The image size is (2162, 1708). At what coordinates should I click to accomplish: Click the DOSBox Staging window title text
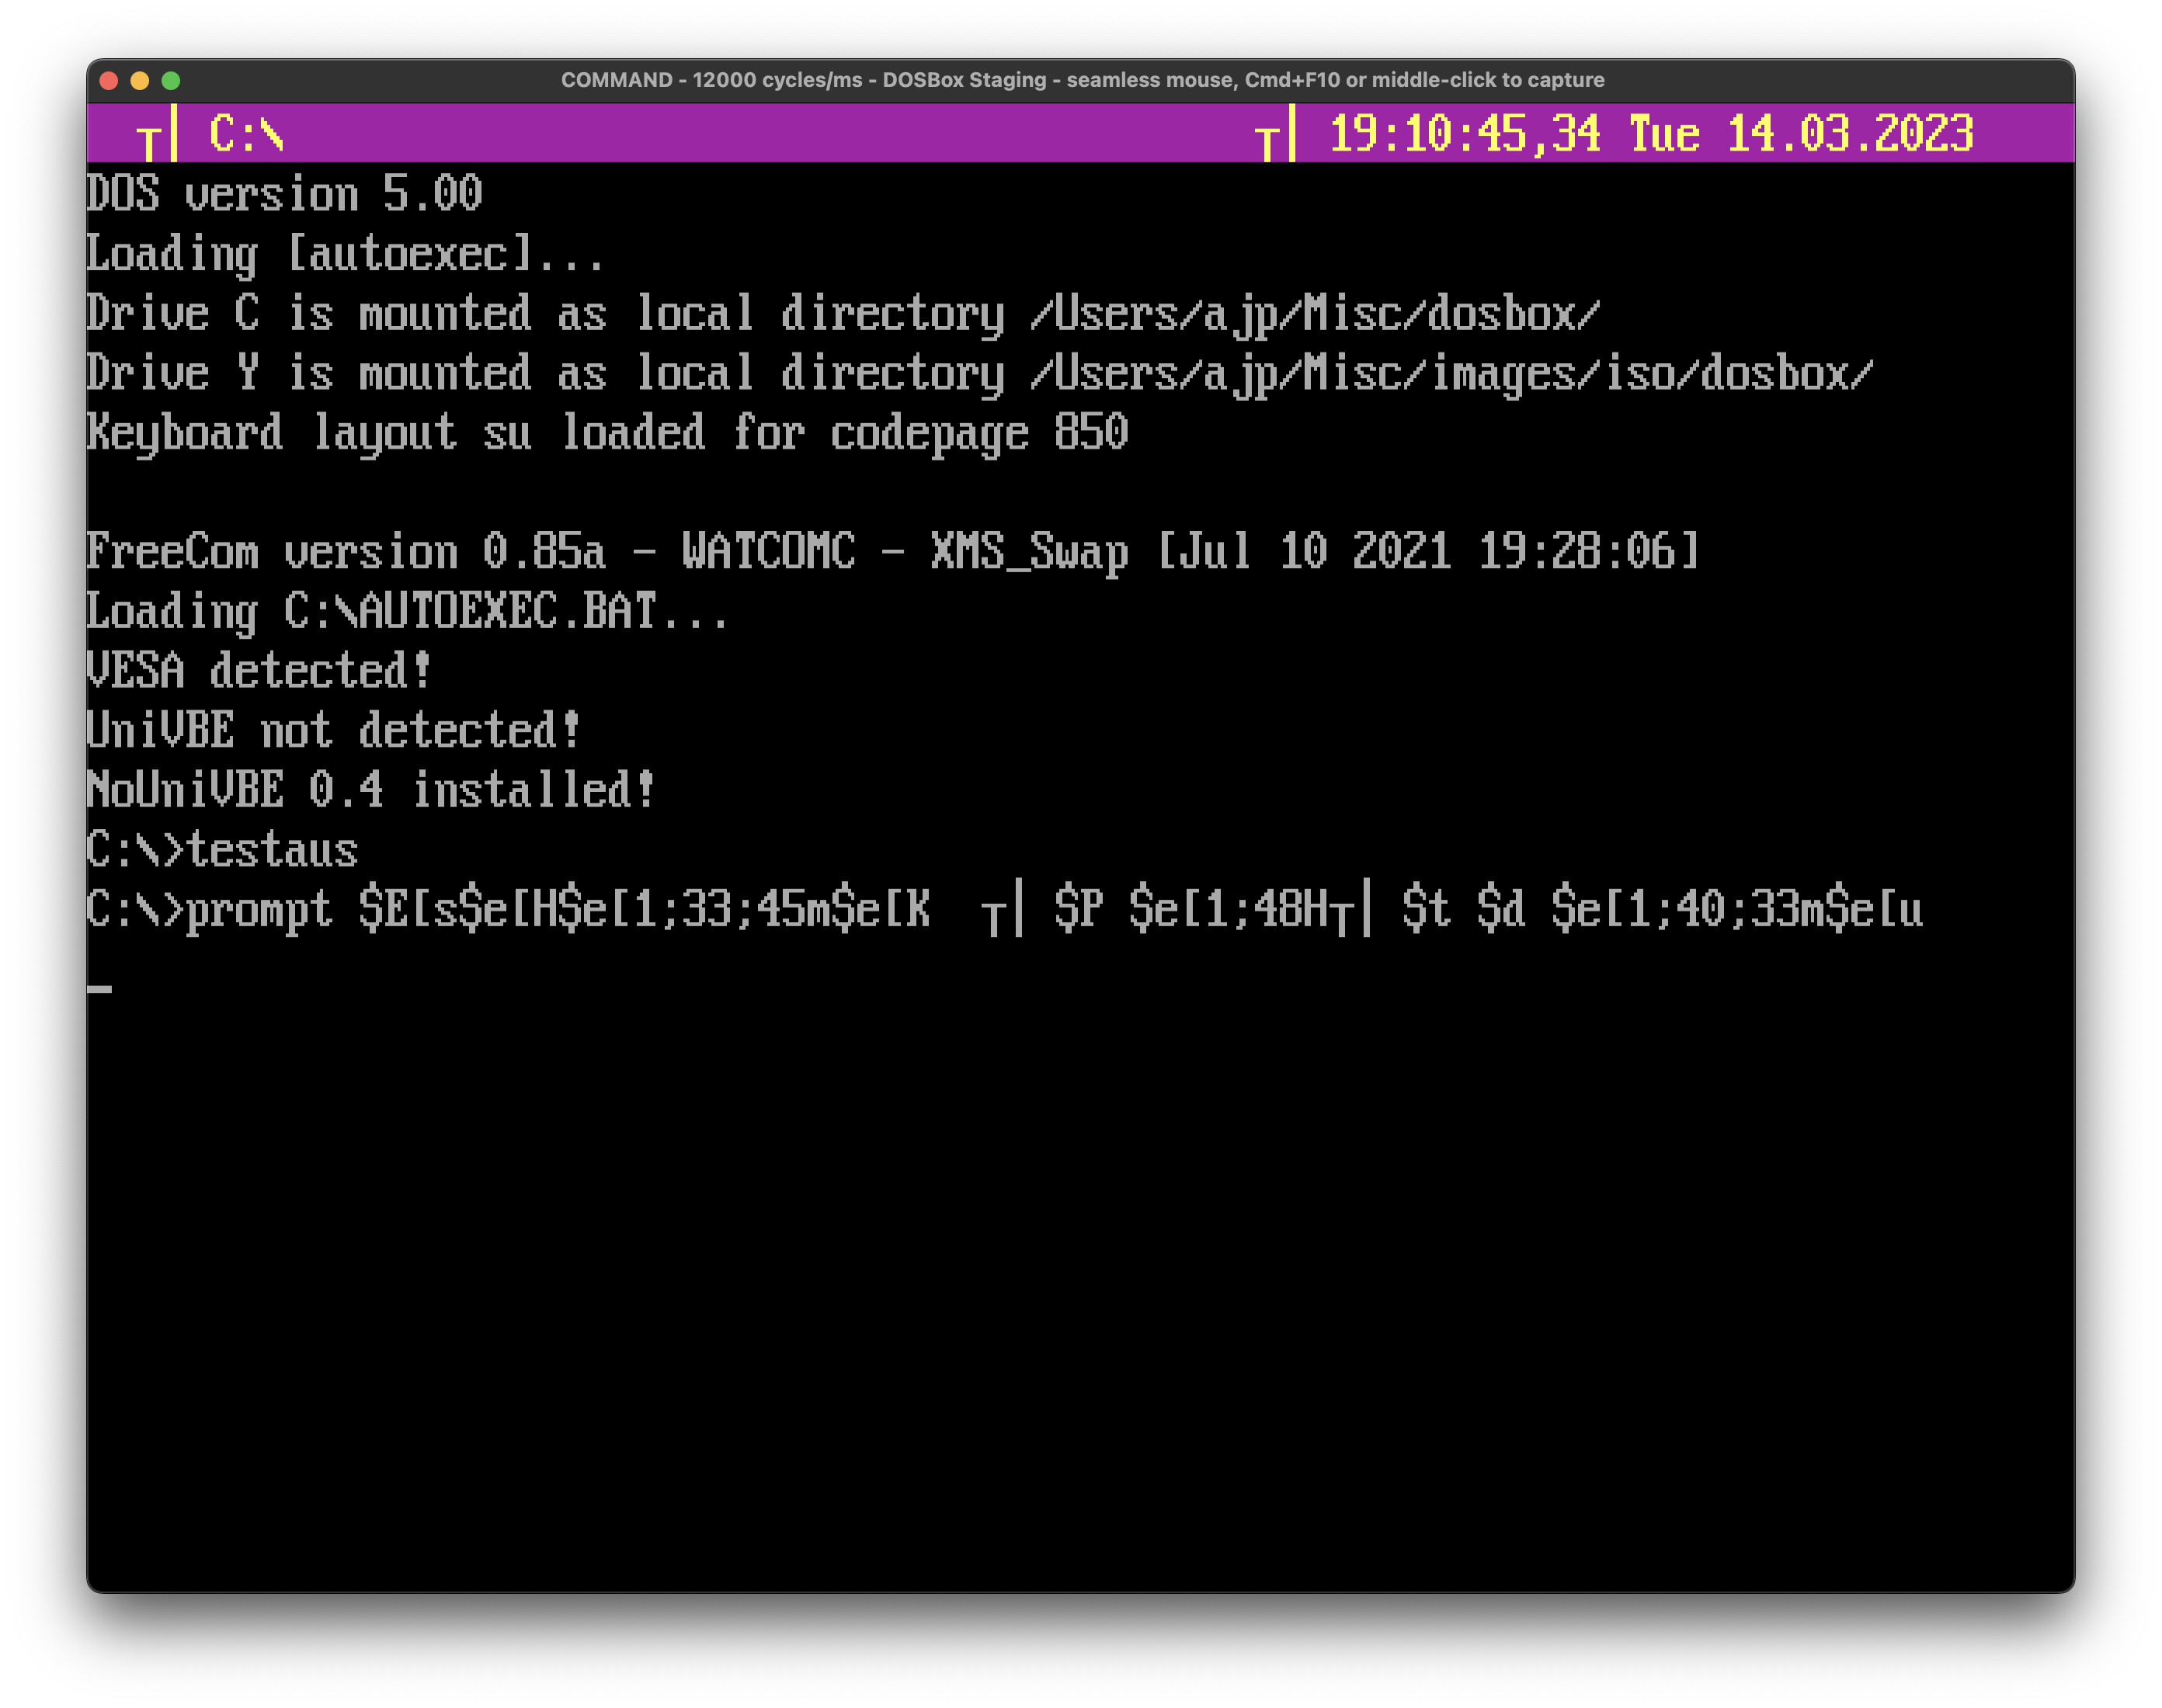[x=1082, y=80]
